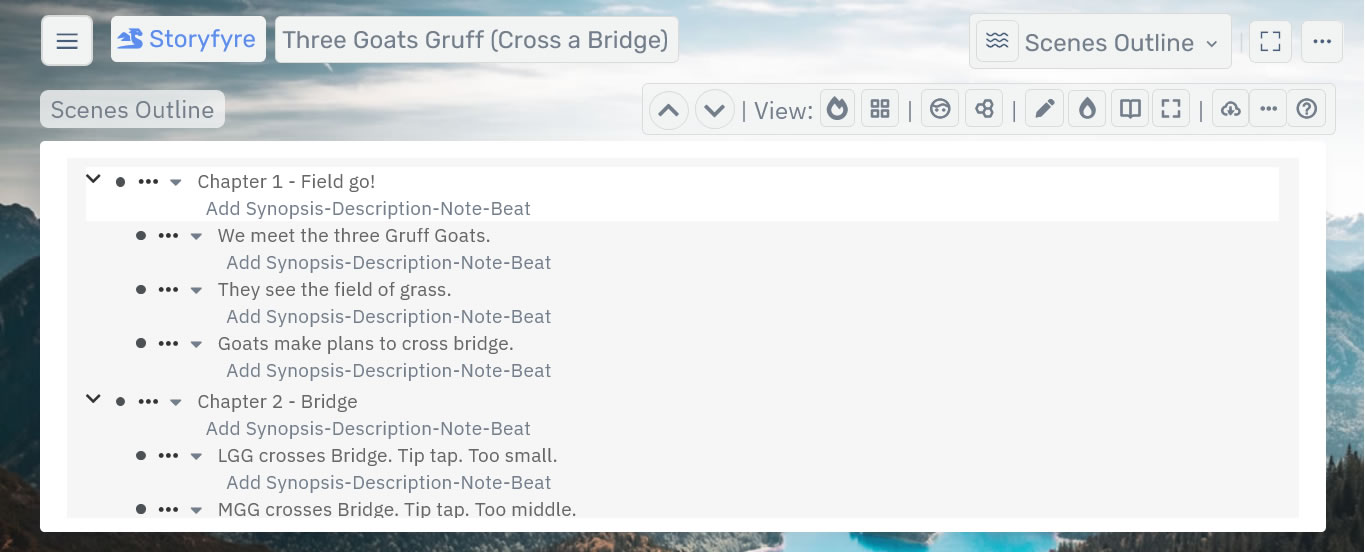Viewport: 1365px width, 552px height.
Task: Switch to the grid view icon
Action: (x=880, y=109)
